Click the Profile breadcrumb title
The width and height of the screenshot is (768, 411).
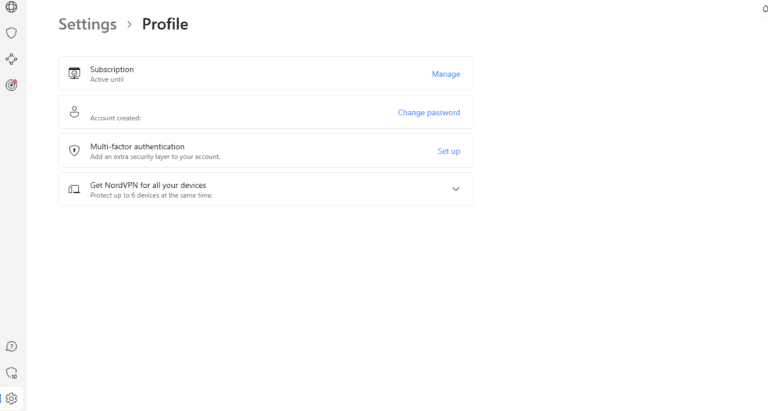[x=165, y=24]
